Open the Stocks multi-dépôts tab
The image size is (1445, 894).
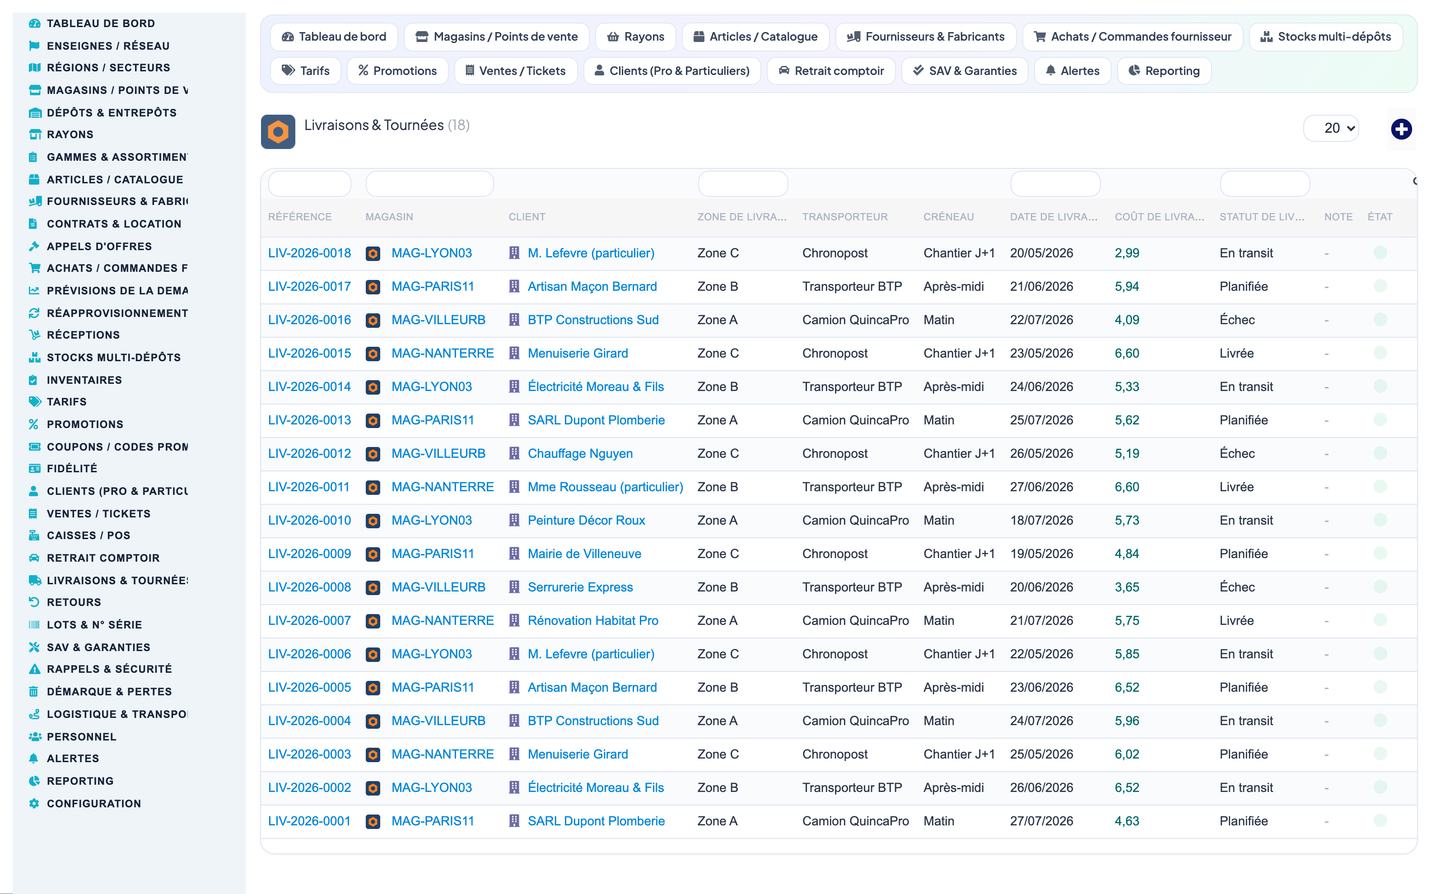[x=1325, y=37]
